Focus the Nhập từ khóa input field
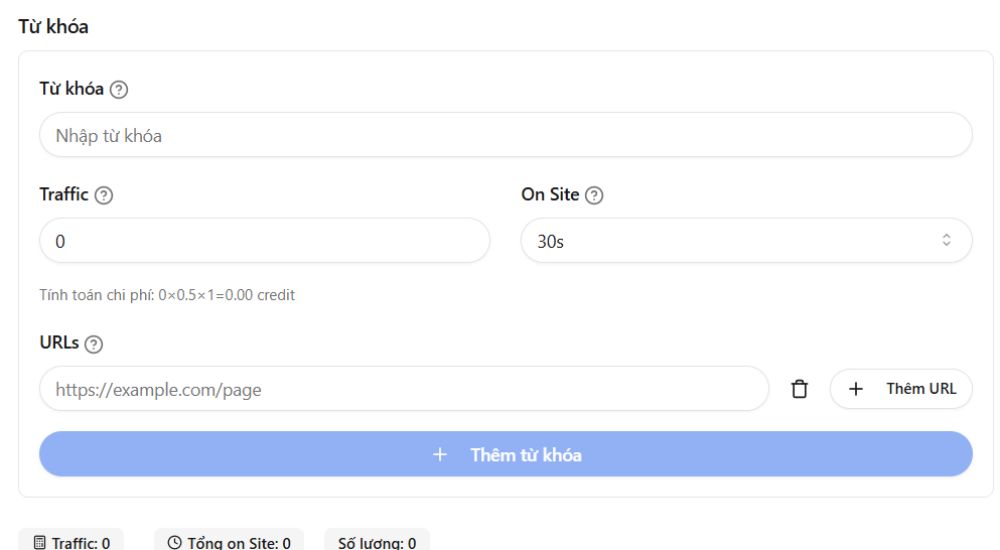The image size is (1000, 550). click(506, 135)
